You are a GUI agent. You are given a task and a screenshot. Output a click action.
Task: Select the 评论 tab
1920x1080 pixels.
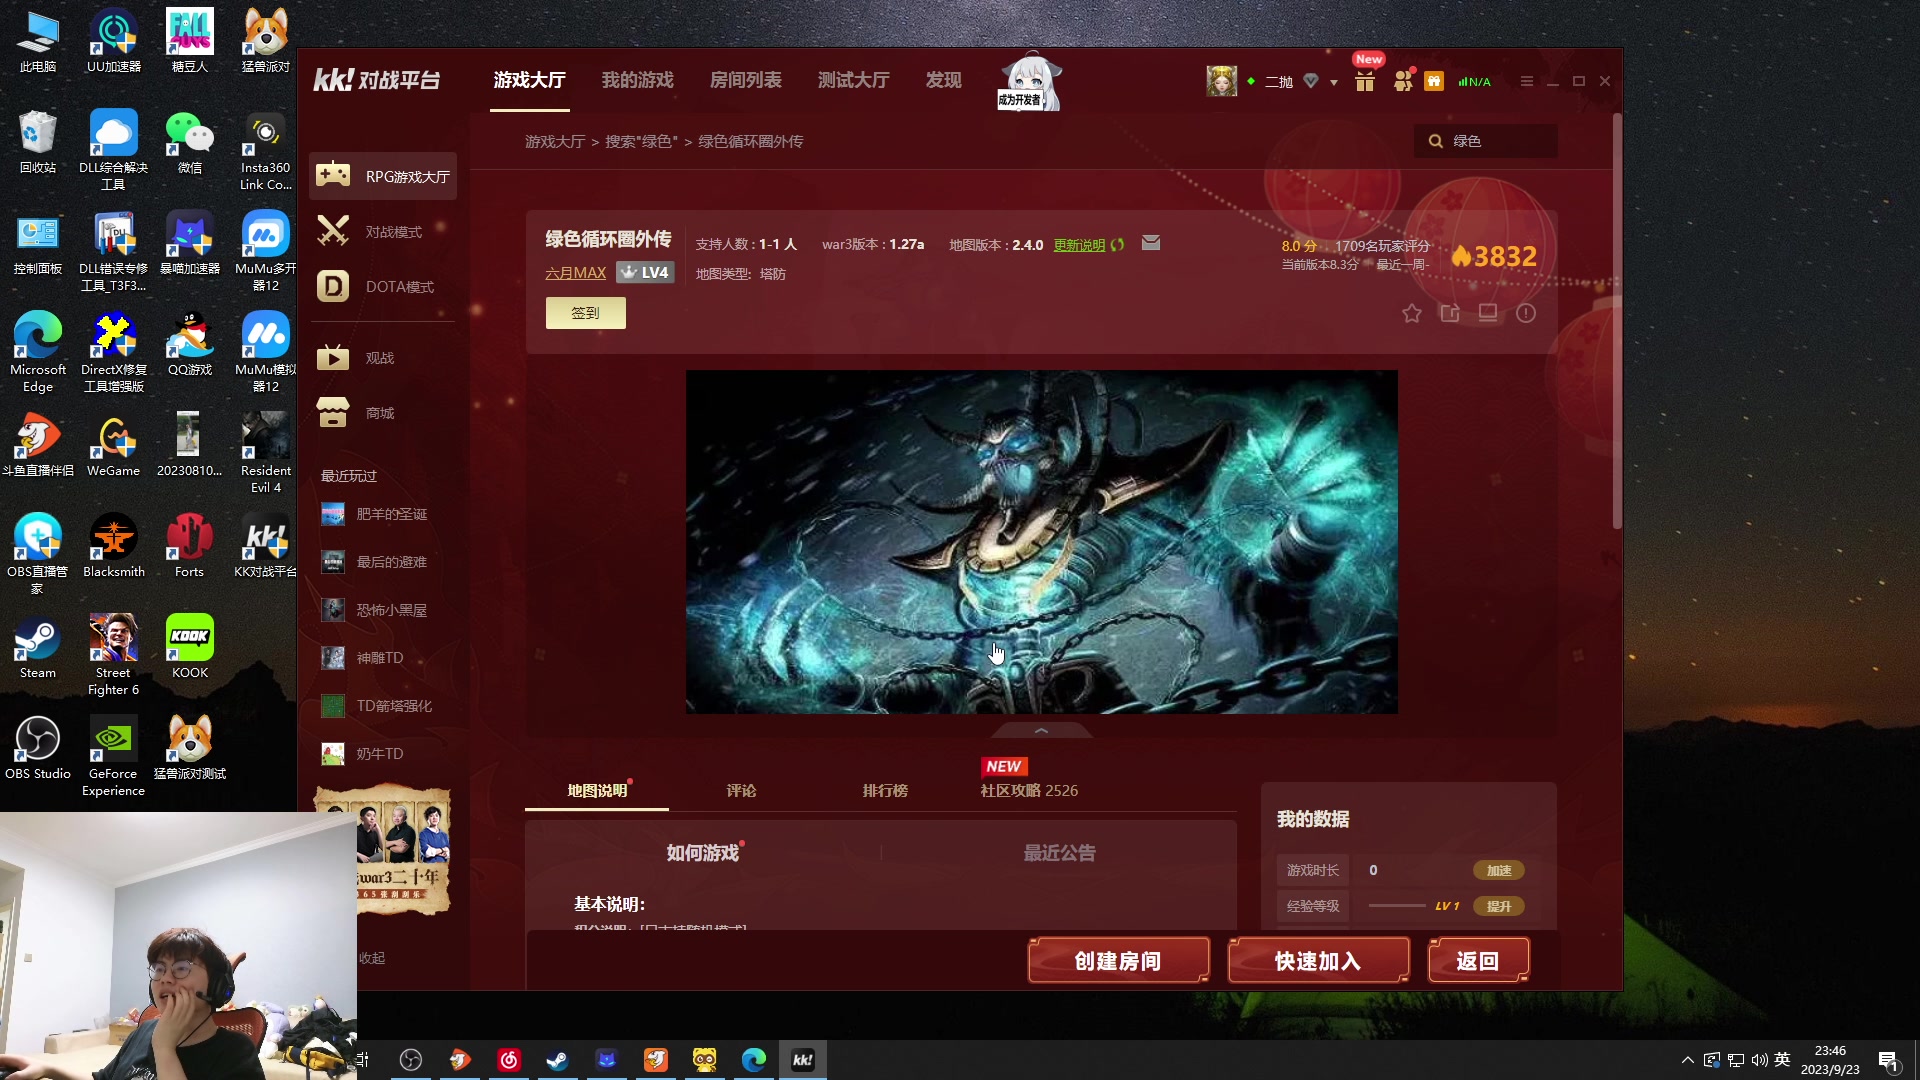(741, 791)
